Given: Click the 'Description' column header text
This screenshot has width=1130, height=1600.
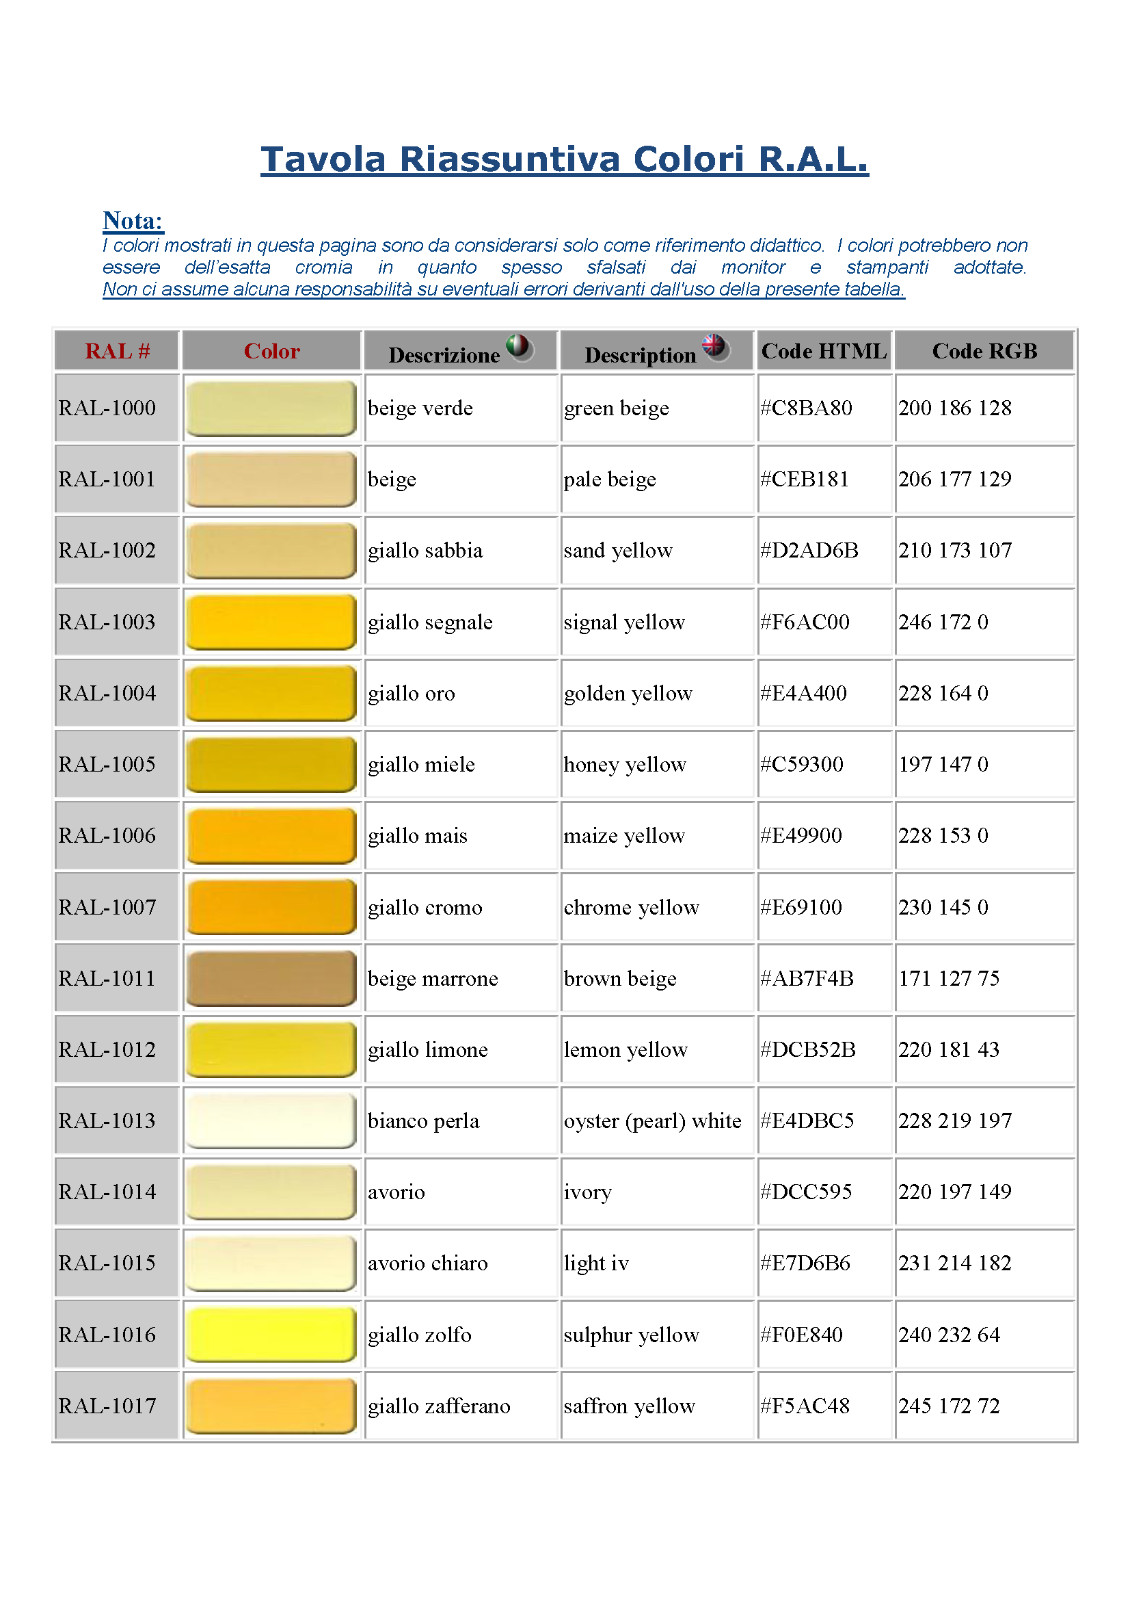Looking at the screenshot, I should pos(640,355).
